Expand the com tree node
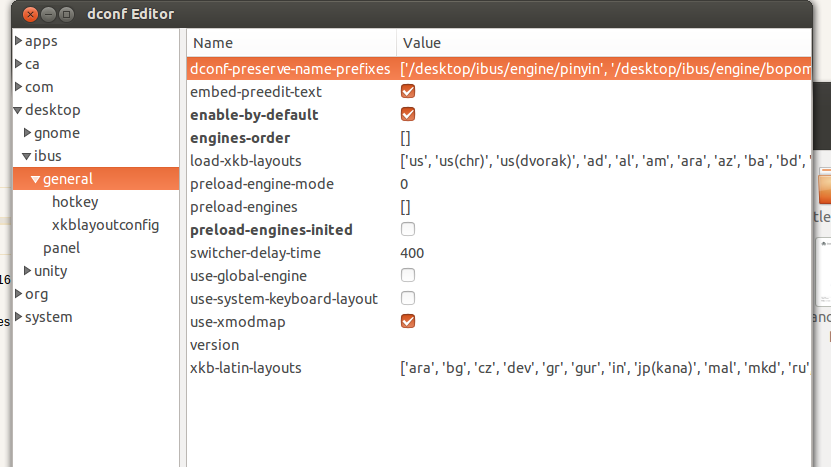Screen dimensions: 831x467 [x=19, y=86]
